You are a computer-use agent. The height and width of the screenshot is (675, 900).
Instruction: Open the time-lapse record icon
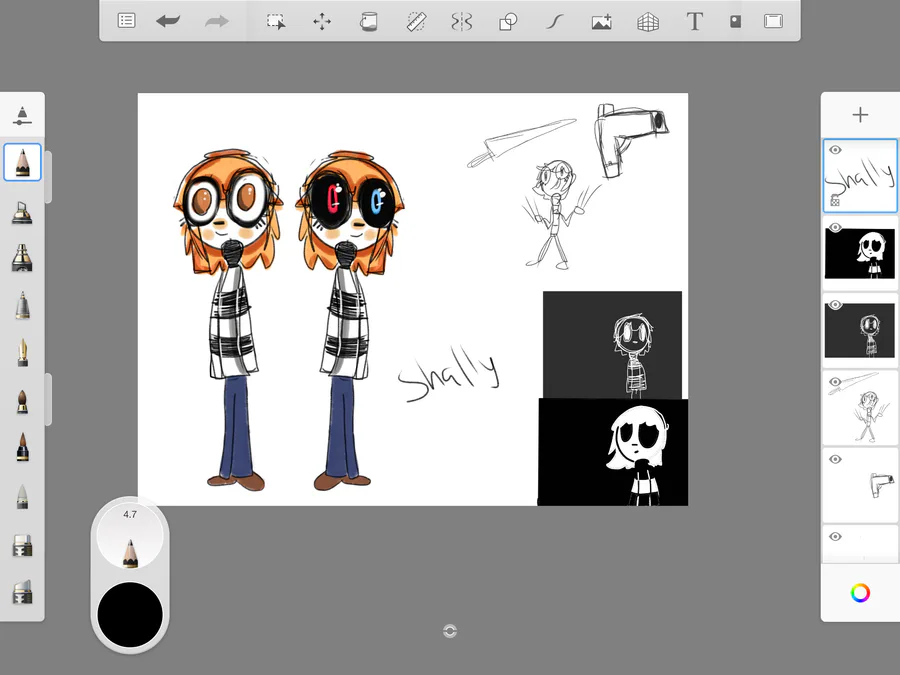(735, 22)
